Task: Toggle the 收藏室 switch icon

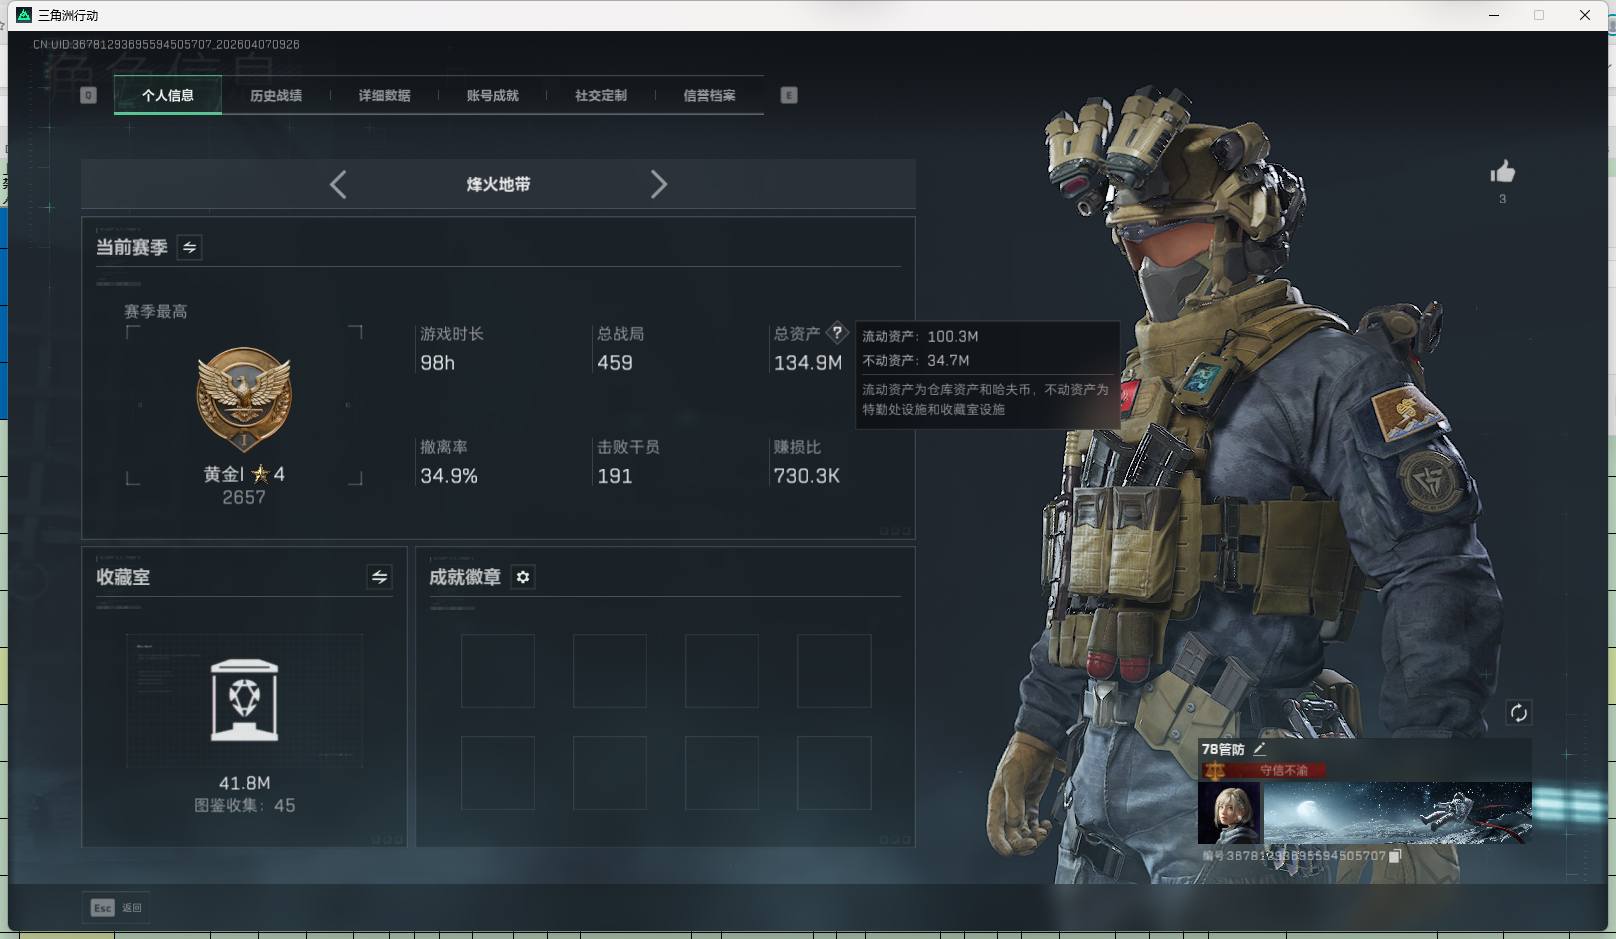Action: tap(379, 577)
